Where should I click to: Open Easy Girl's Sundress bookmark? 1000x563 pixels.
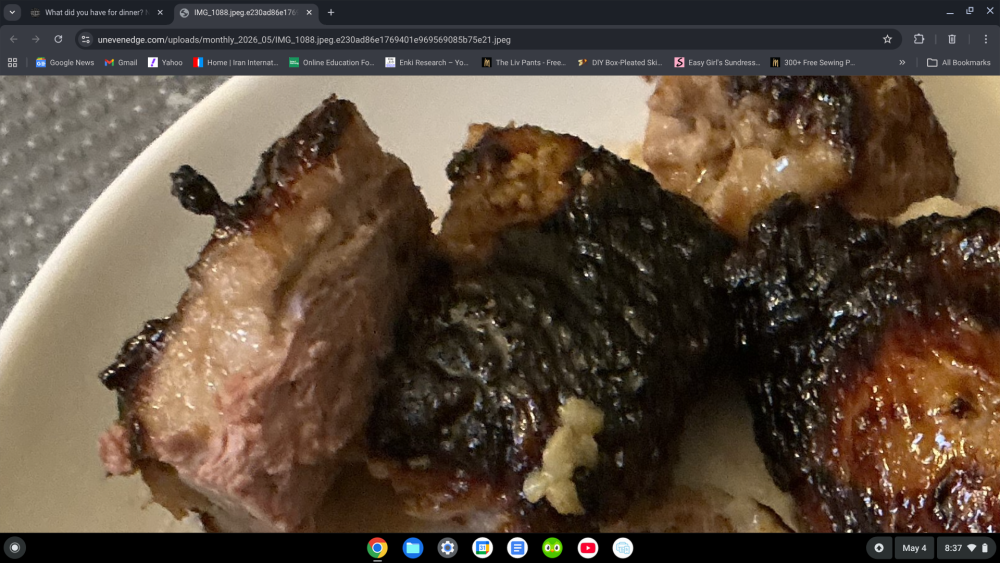tap(717, 62)
